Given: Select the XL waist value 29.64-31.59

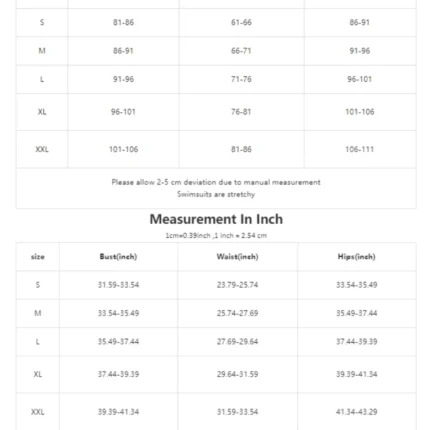Looking at the screenshot, I should point(237,374).
